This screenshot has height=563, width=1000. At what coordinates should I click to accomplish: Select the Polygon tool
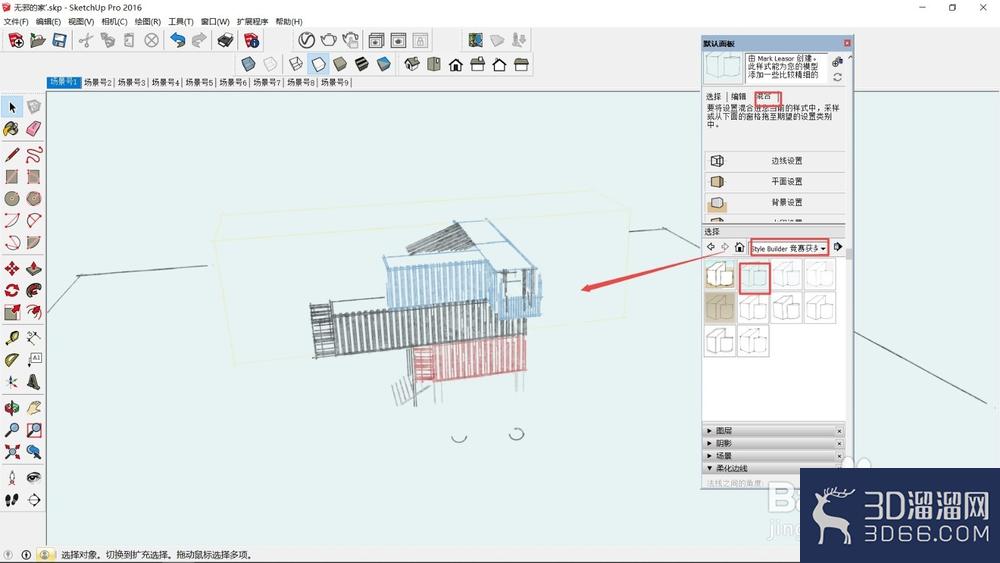[34, 198]
